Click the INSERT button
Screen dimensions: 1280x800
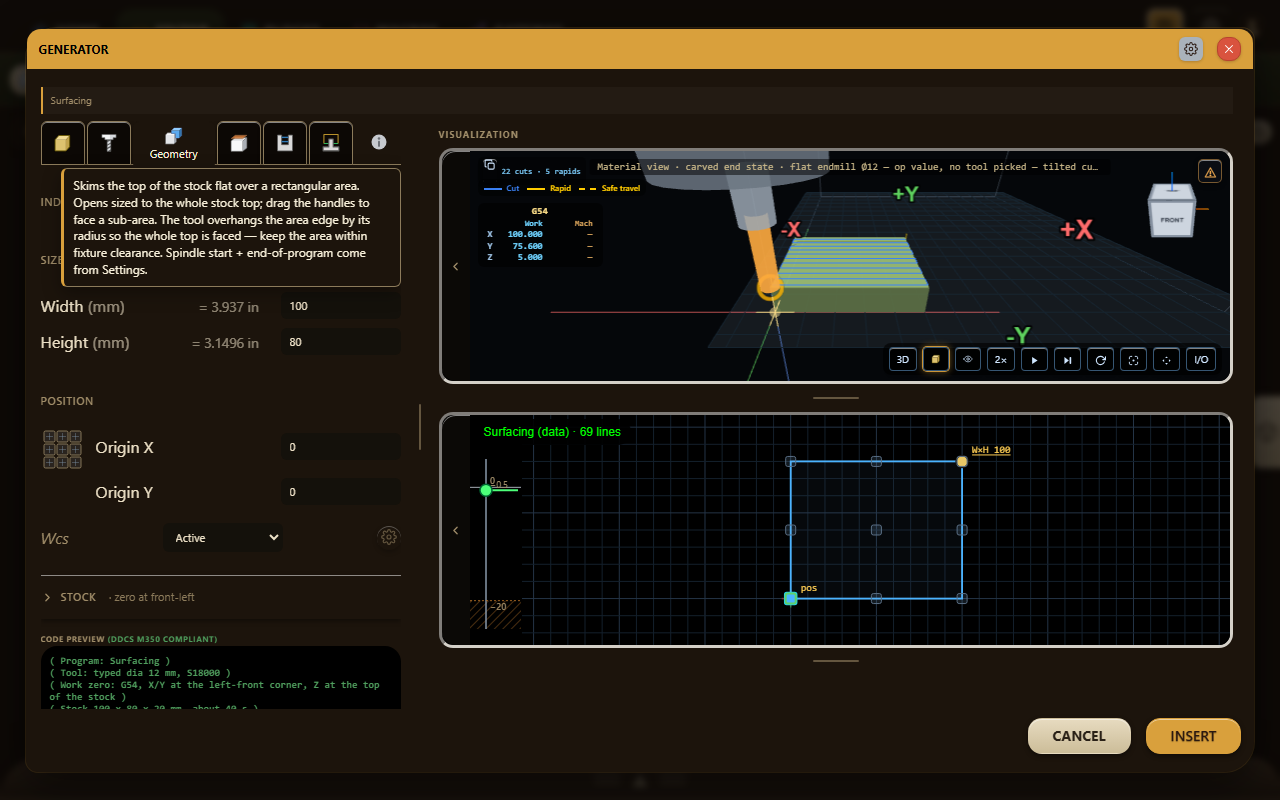pyautogui.click(x=1193, y=736)
